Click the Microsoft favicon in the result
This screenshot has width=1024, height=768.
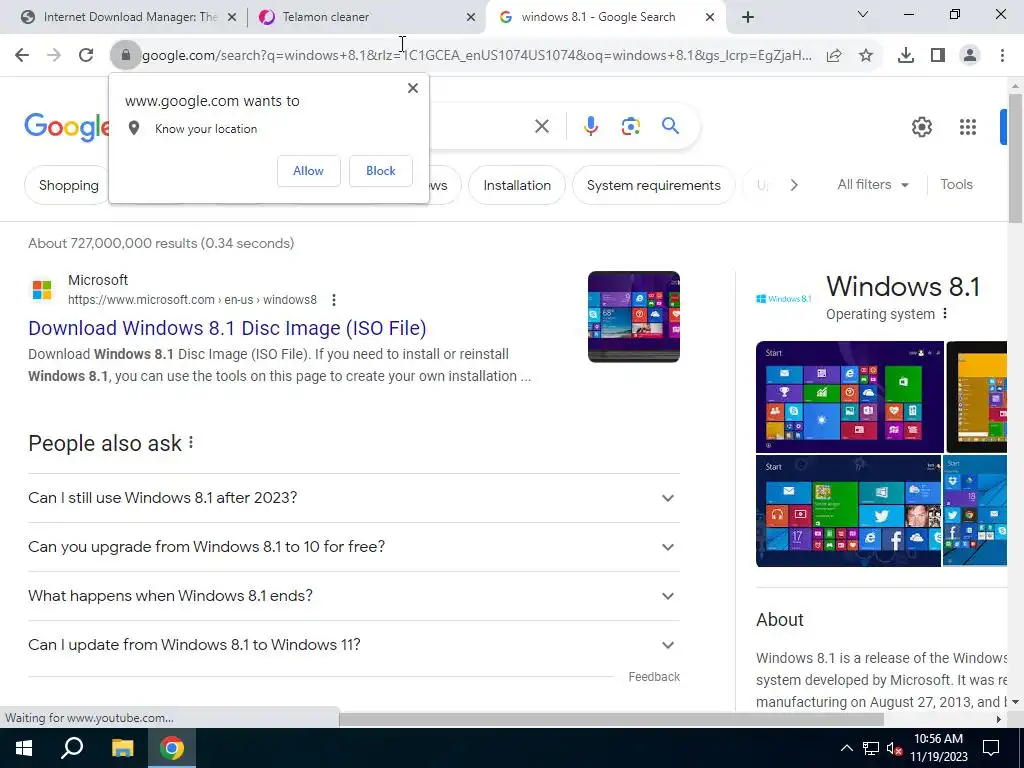tap(42, 289)
